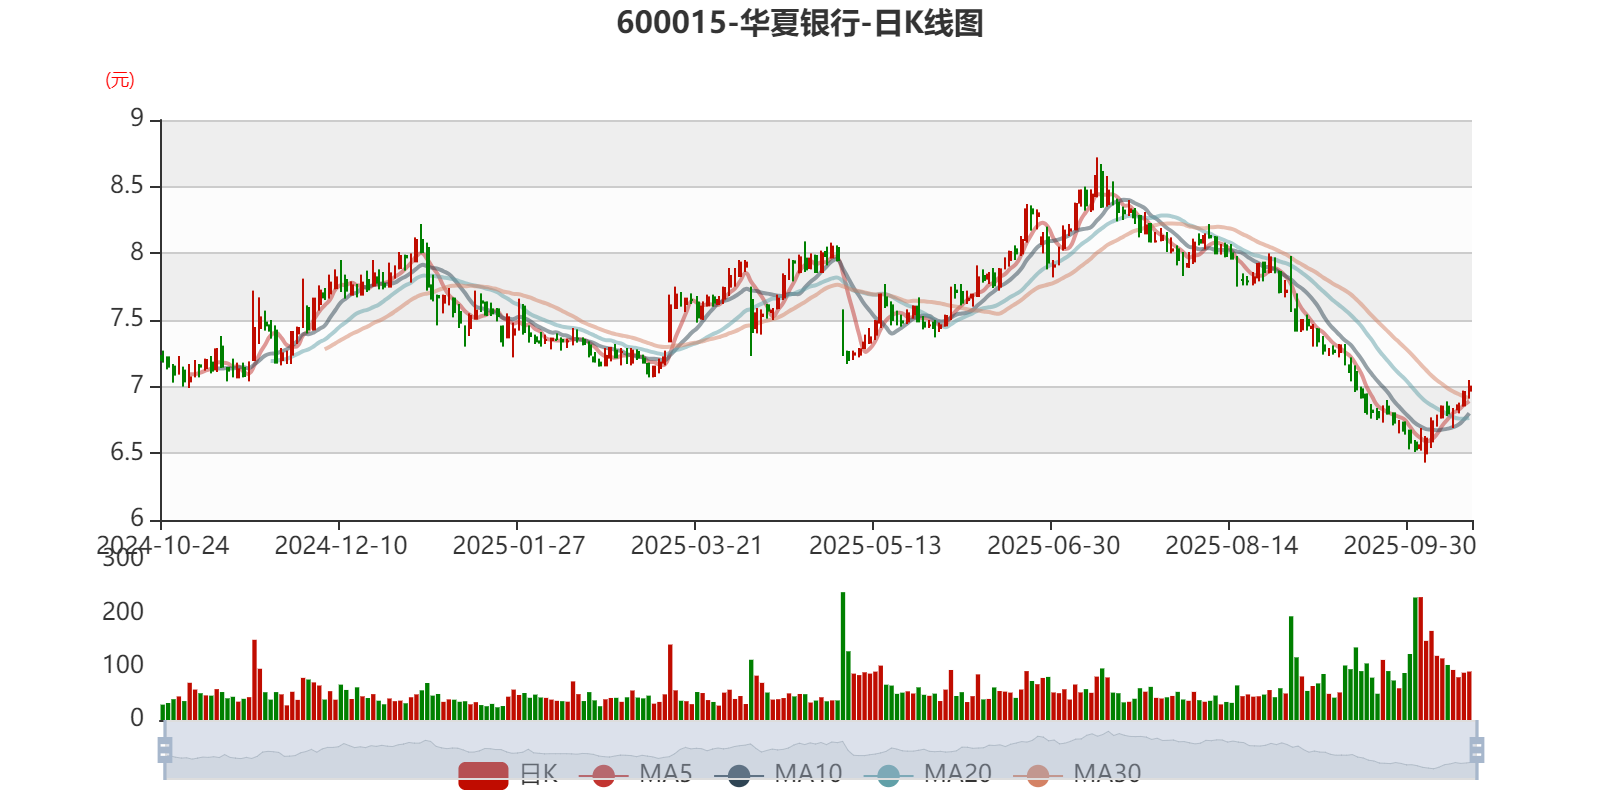Screen dimensions: 1600x800
Task: Select the 2024-12-10 date axis label
Action: 341,546
